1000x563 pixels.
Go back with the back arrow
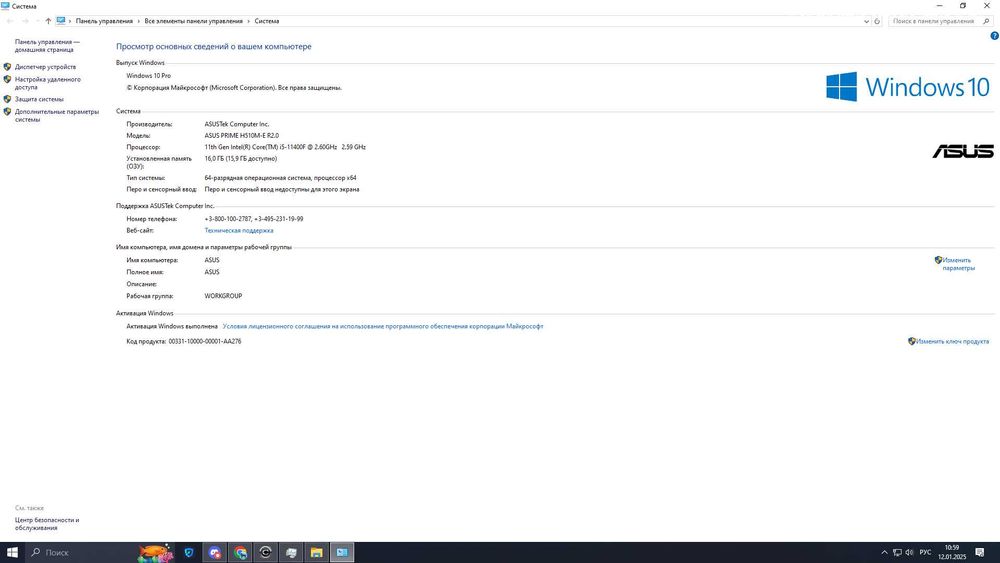coord(10,21)
